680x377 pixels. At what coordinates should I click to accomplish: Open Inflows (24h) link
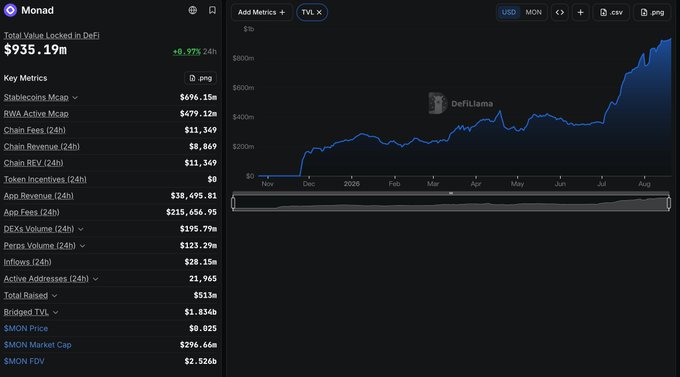pos(27,262)
